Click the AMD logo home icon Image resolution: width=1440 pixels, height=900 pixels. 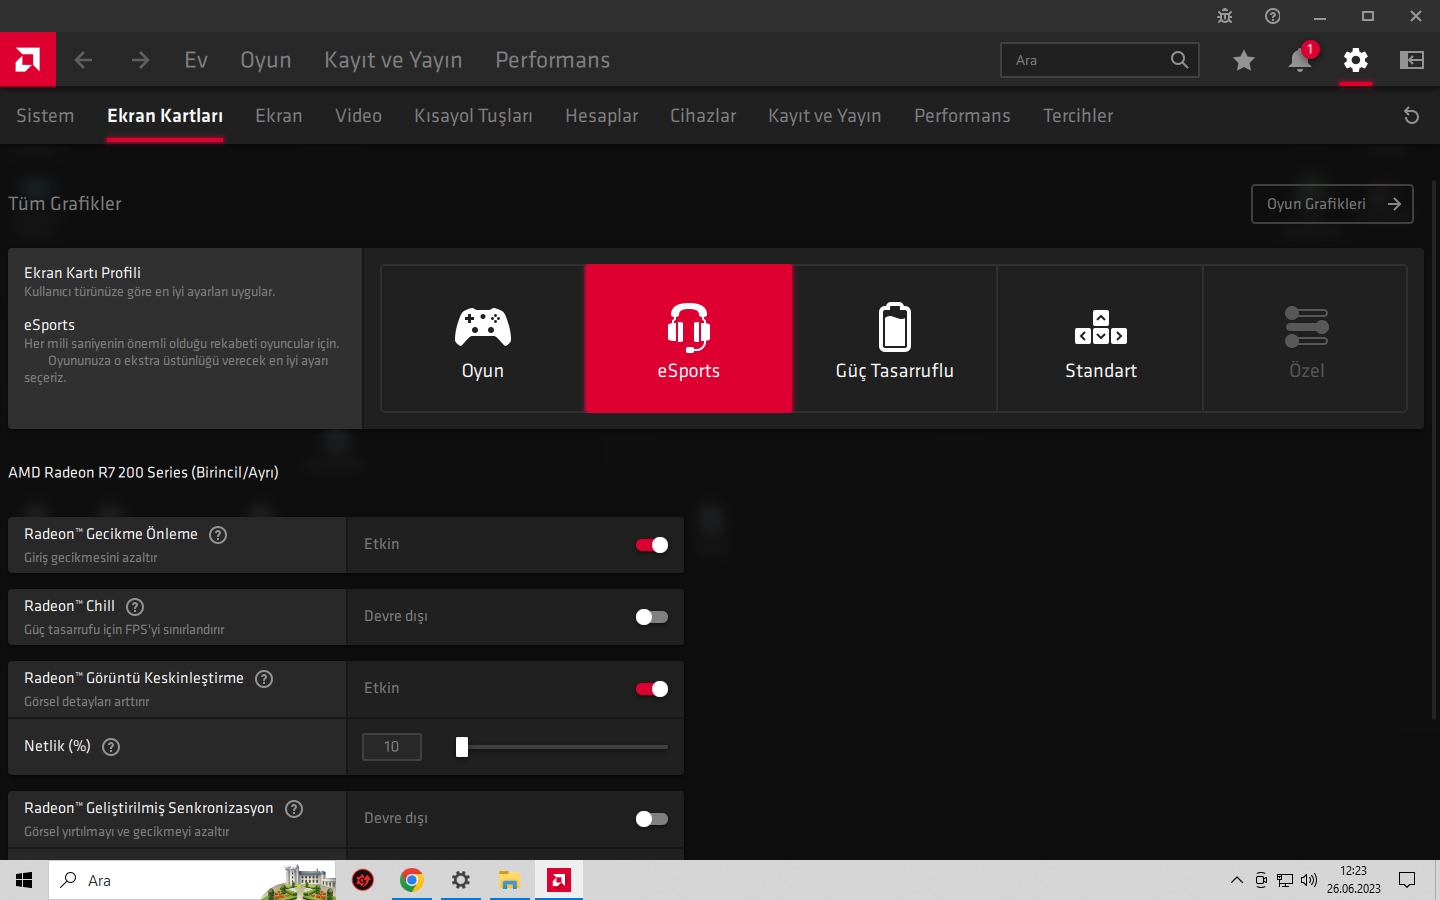pos(28,60)
